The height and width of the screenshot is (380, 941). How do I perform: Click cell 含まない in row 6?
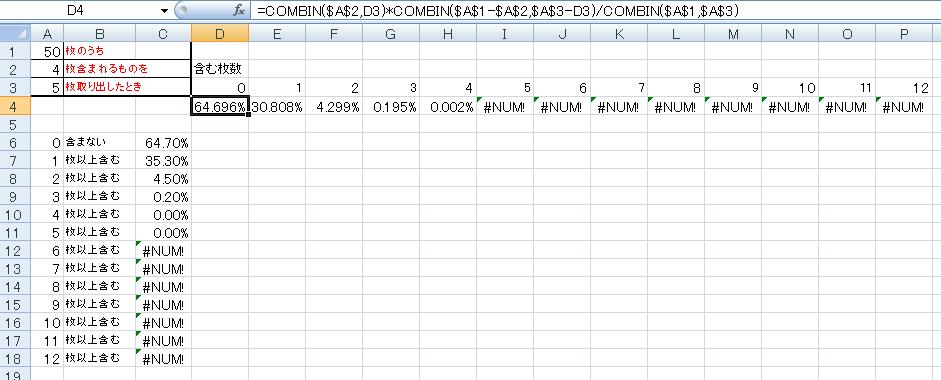[x=100, y=142]
